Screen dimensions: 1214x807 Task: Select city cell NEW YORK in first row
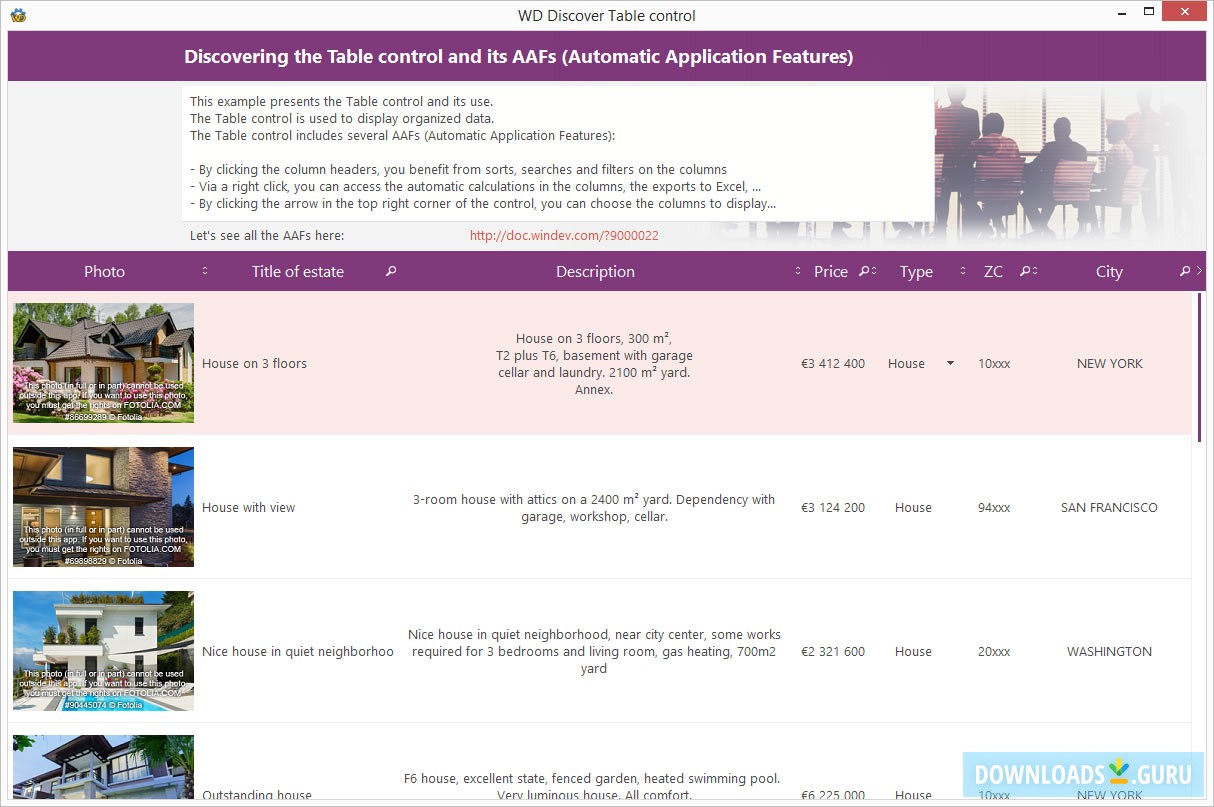click(1109, 363)
